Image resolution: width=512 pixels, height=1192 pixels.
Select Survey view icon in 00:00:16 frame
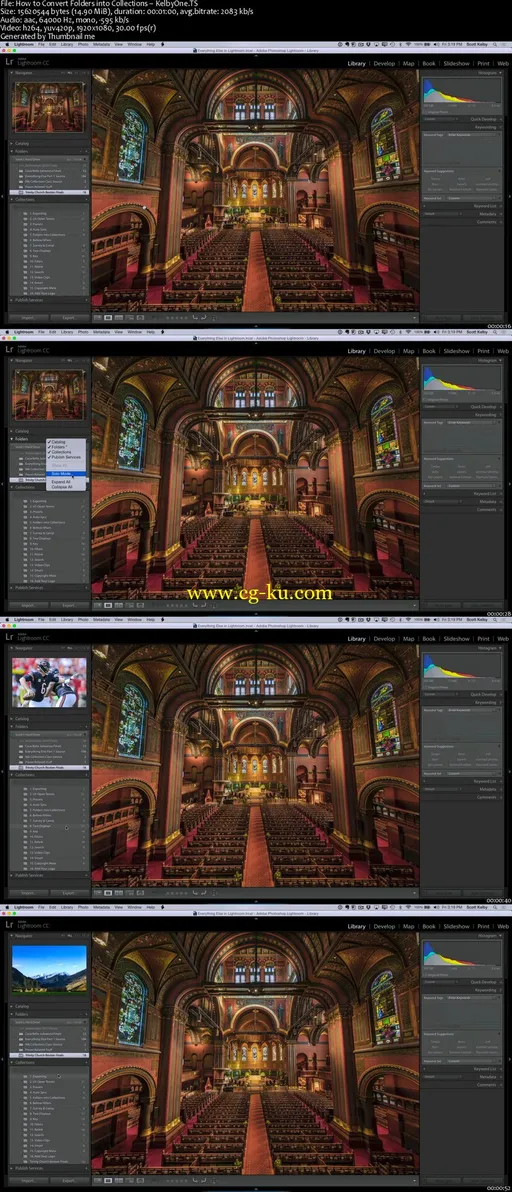130,317
